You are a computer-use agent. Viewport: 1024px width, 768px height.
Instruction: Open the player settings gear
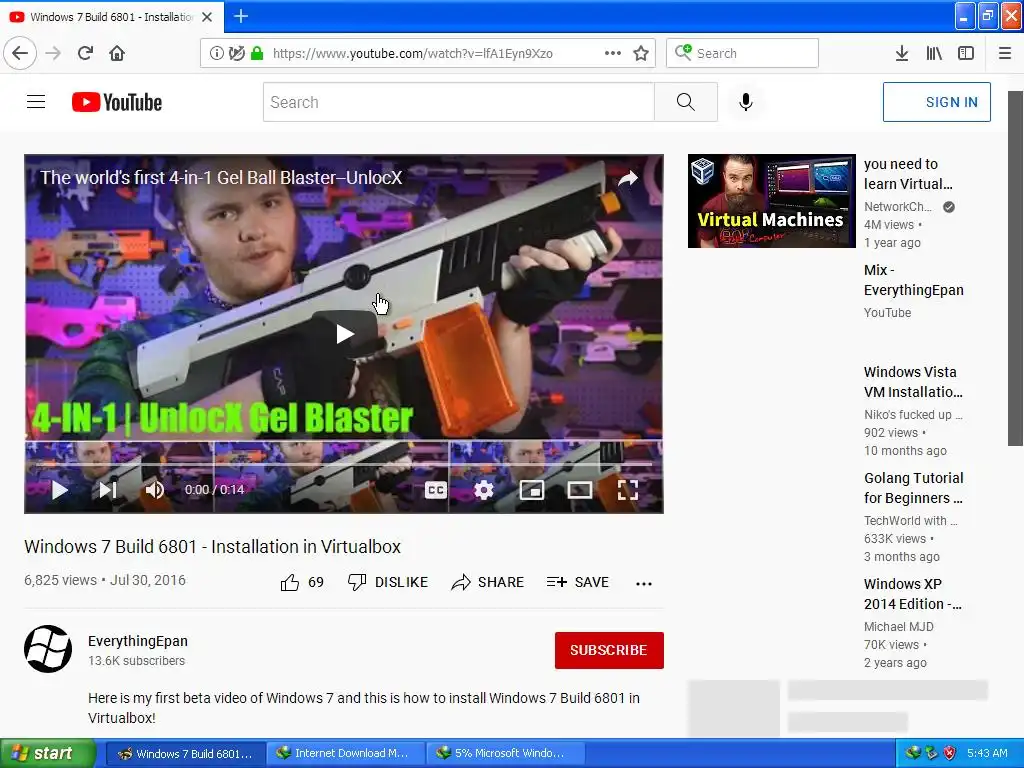click(x=484, y=490)
